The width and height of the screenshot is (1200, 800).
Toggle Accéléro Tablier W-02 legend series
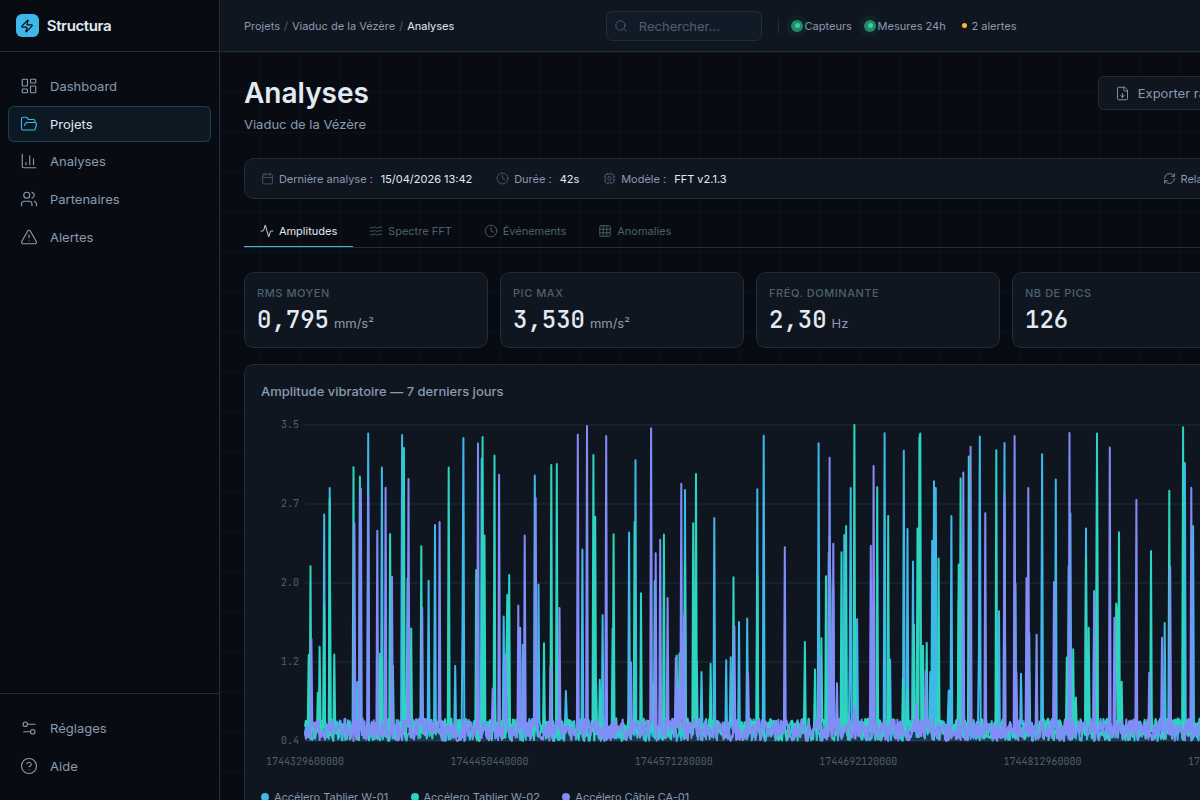475,796
